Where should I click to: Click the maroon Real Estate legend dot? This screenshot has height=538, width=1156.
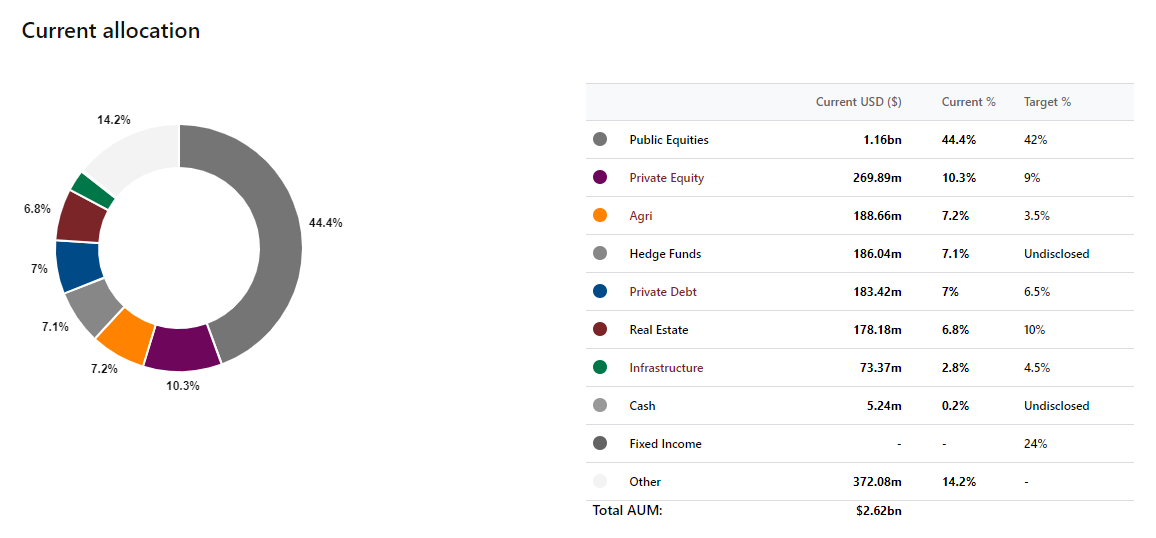600,329
